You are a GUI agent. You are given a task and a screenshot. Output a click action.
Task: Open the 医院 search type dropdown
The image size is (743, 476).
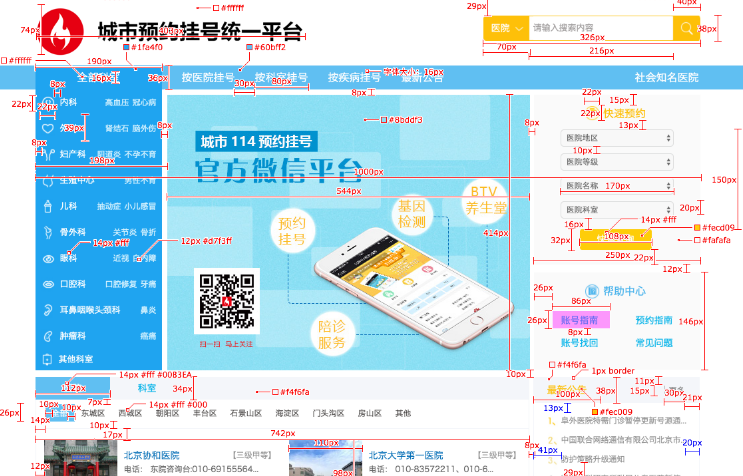click(x=506, y=28)
